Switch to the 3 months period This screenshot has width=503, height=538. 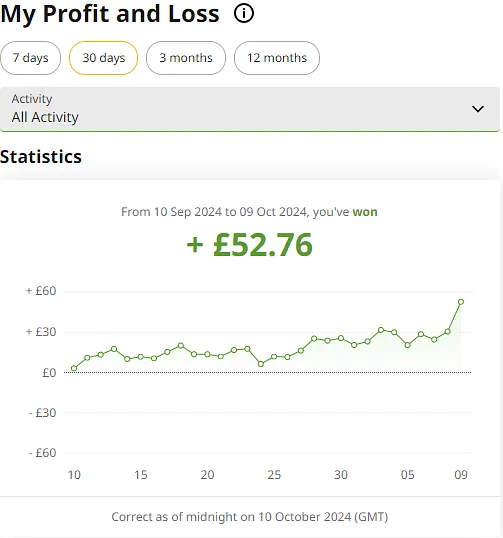coord(186,58)
